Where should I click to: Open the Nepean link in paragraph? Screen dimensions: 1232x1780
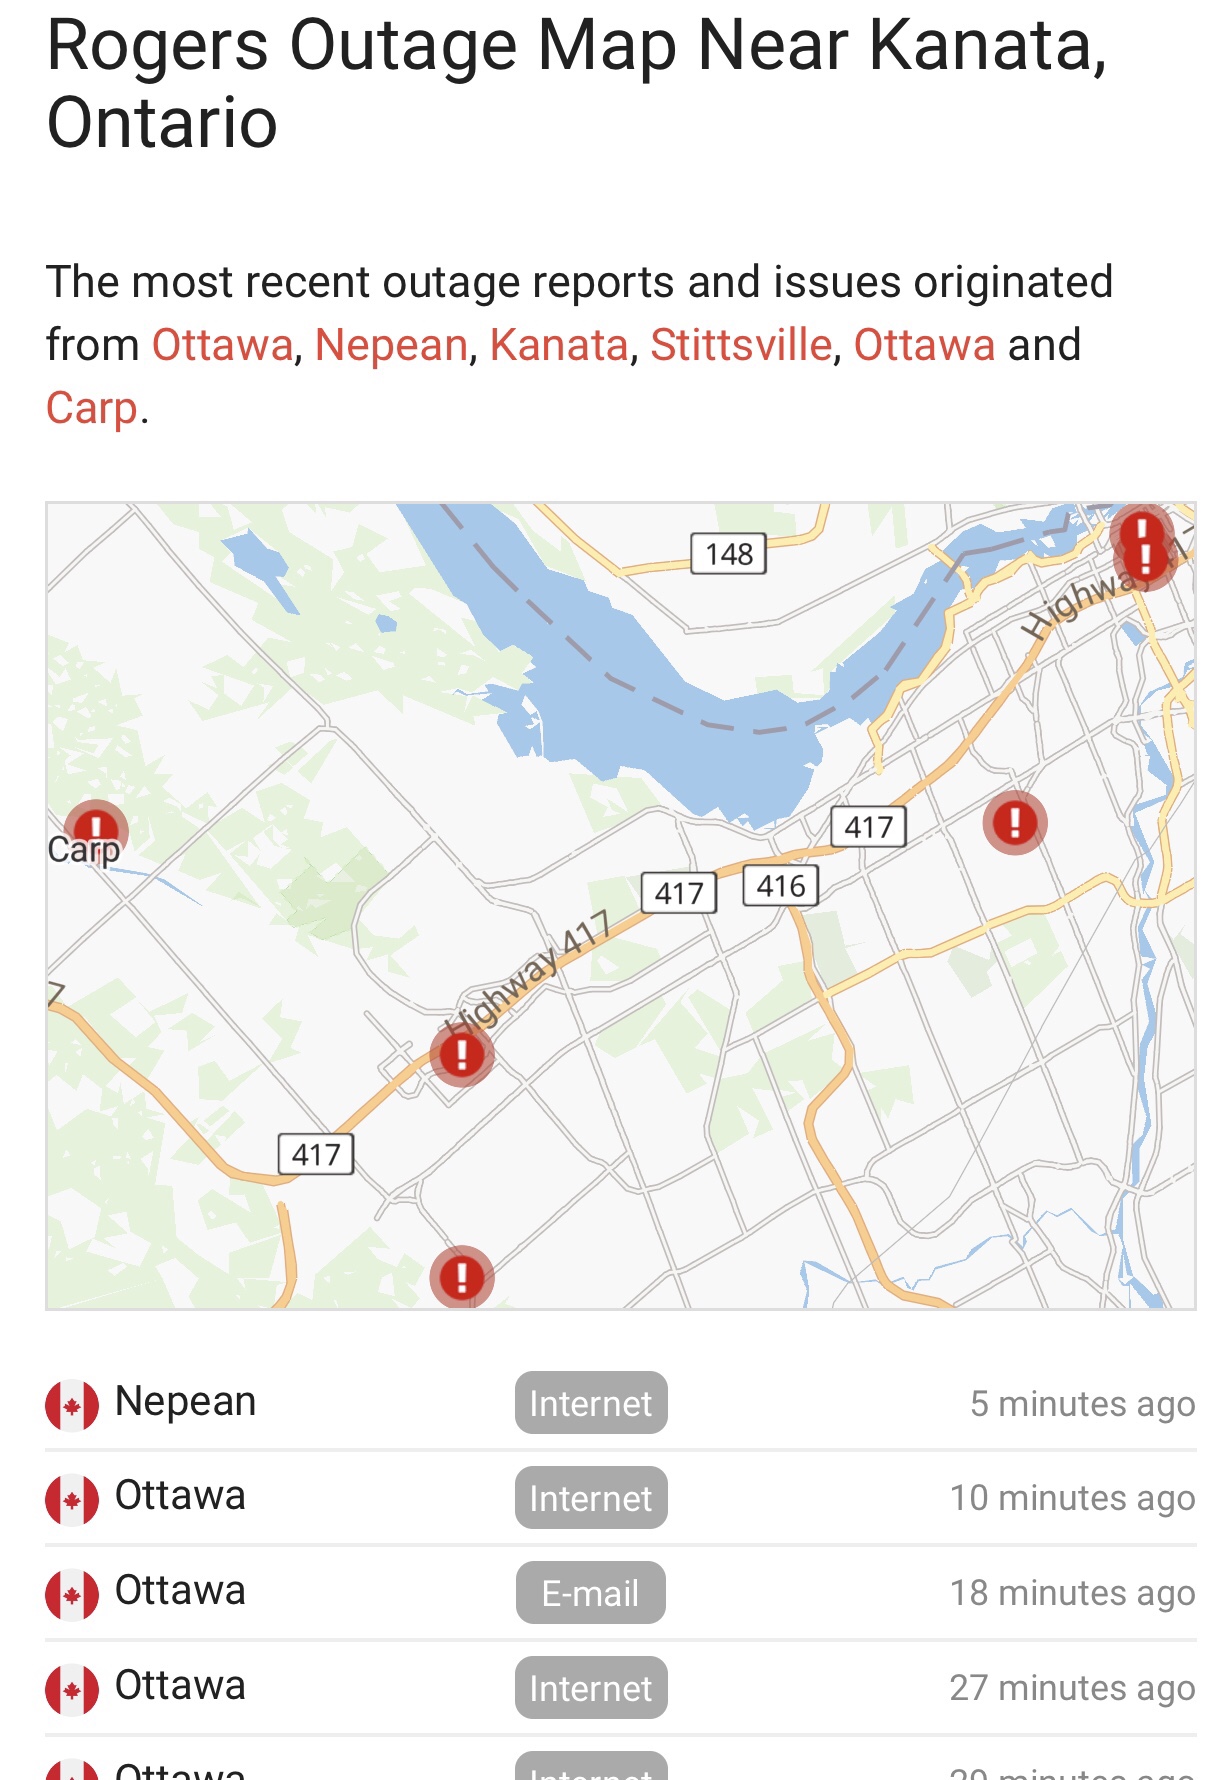pyautogui.click(x=391, y=345)
